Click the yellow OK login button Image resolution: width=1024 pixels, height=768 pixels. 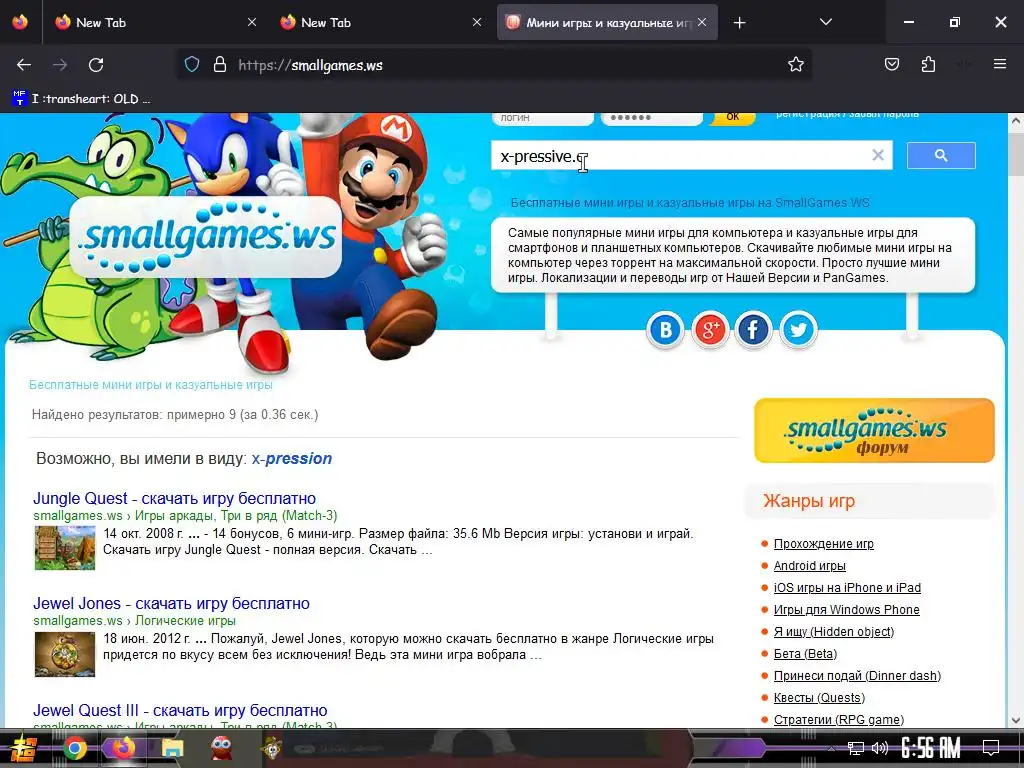point(733,118)
